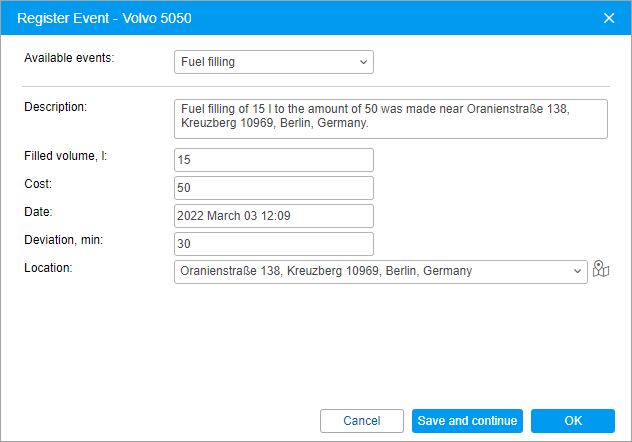Open the Available events dropdown
Viewport: 632px width, 442px height.
tap(273, 62)
